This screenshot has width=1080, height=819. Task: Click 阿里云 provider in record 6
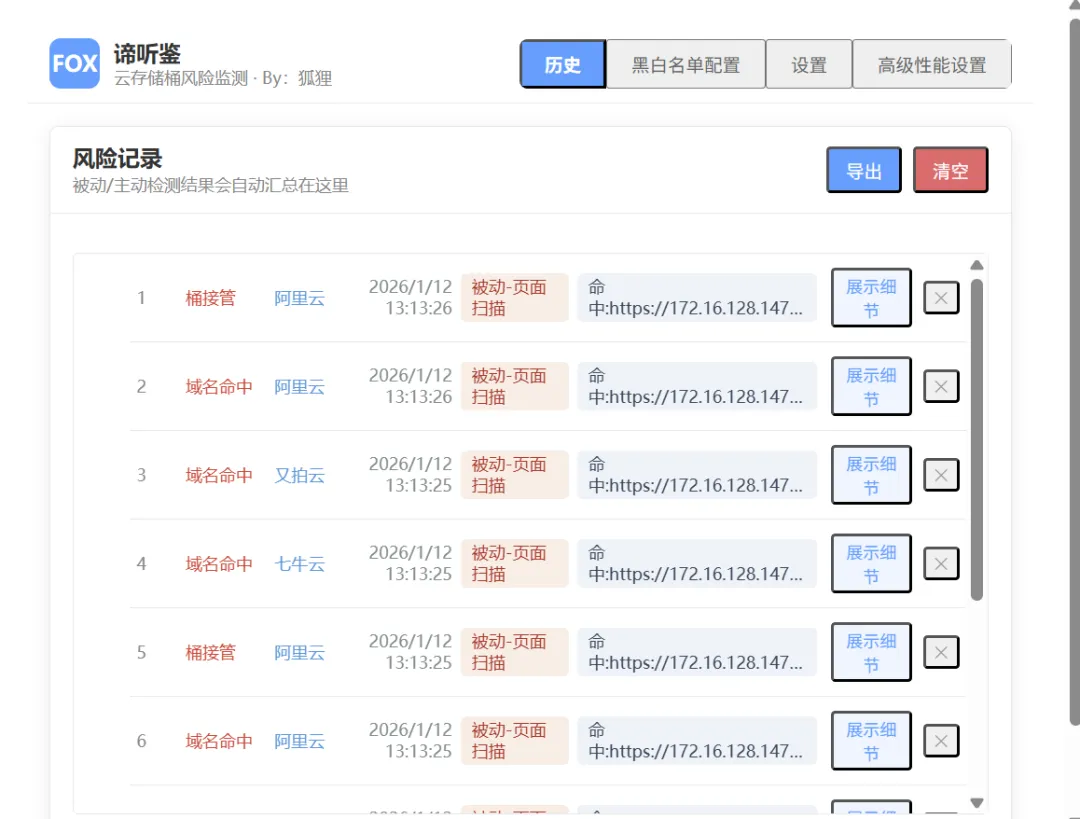(x=300, y=741)
